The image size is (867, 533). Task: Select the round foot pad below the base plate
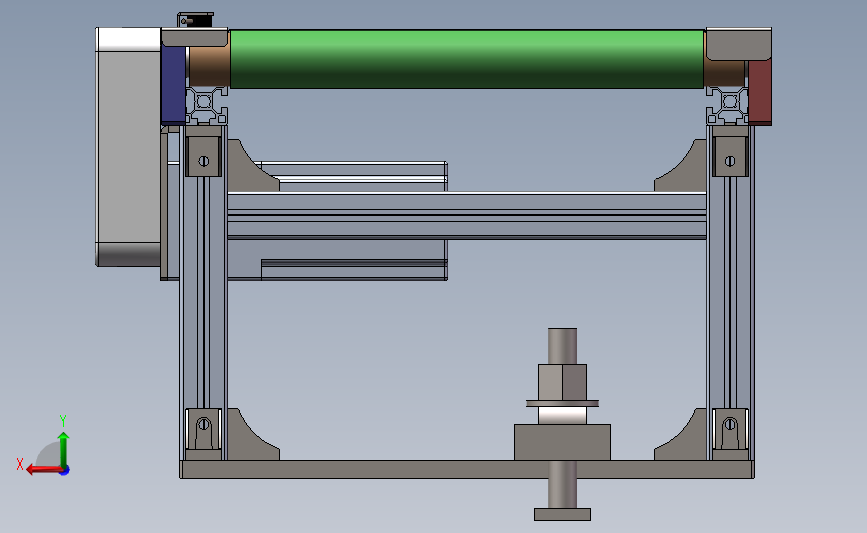pyautogui.click(x=562, y=514)
